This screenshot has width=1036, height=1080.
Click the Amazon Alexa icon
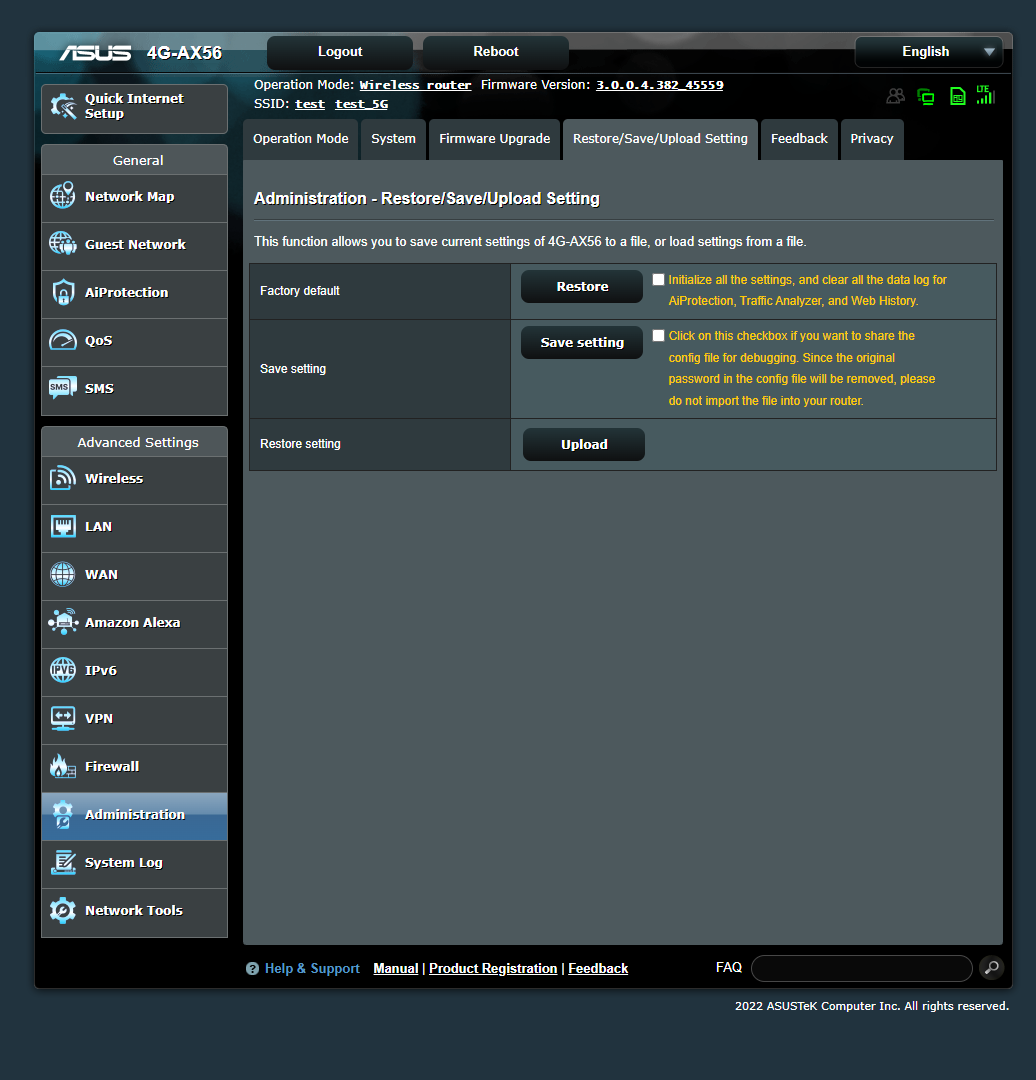pos(63,622)
